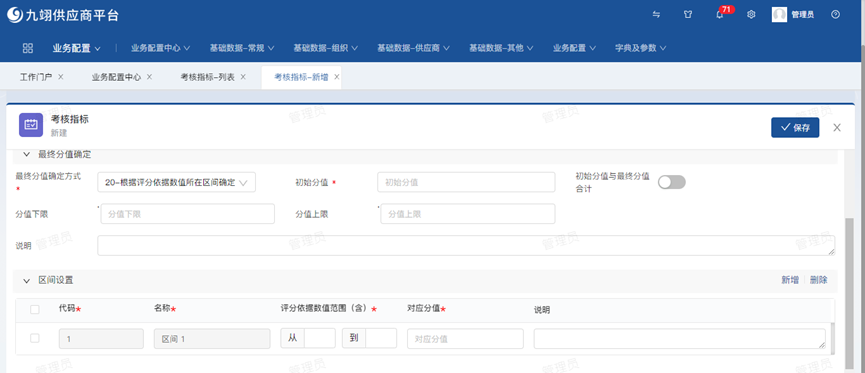The width and height of the screenshot is (865, 373).
Task: Open the theme shirt icon
Action: [x=687, y=15]
